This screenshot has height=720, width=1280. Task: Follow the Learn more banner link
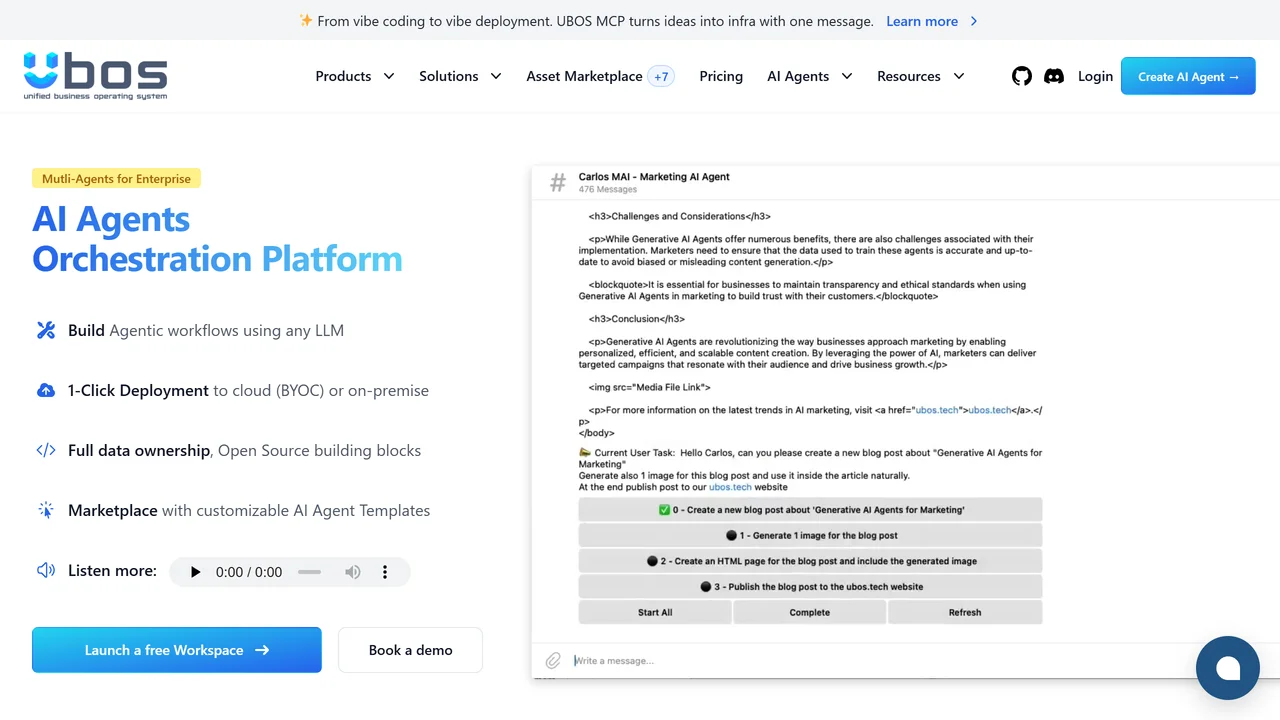(x=932, y=21)
